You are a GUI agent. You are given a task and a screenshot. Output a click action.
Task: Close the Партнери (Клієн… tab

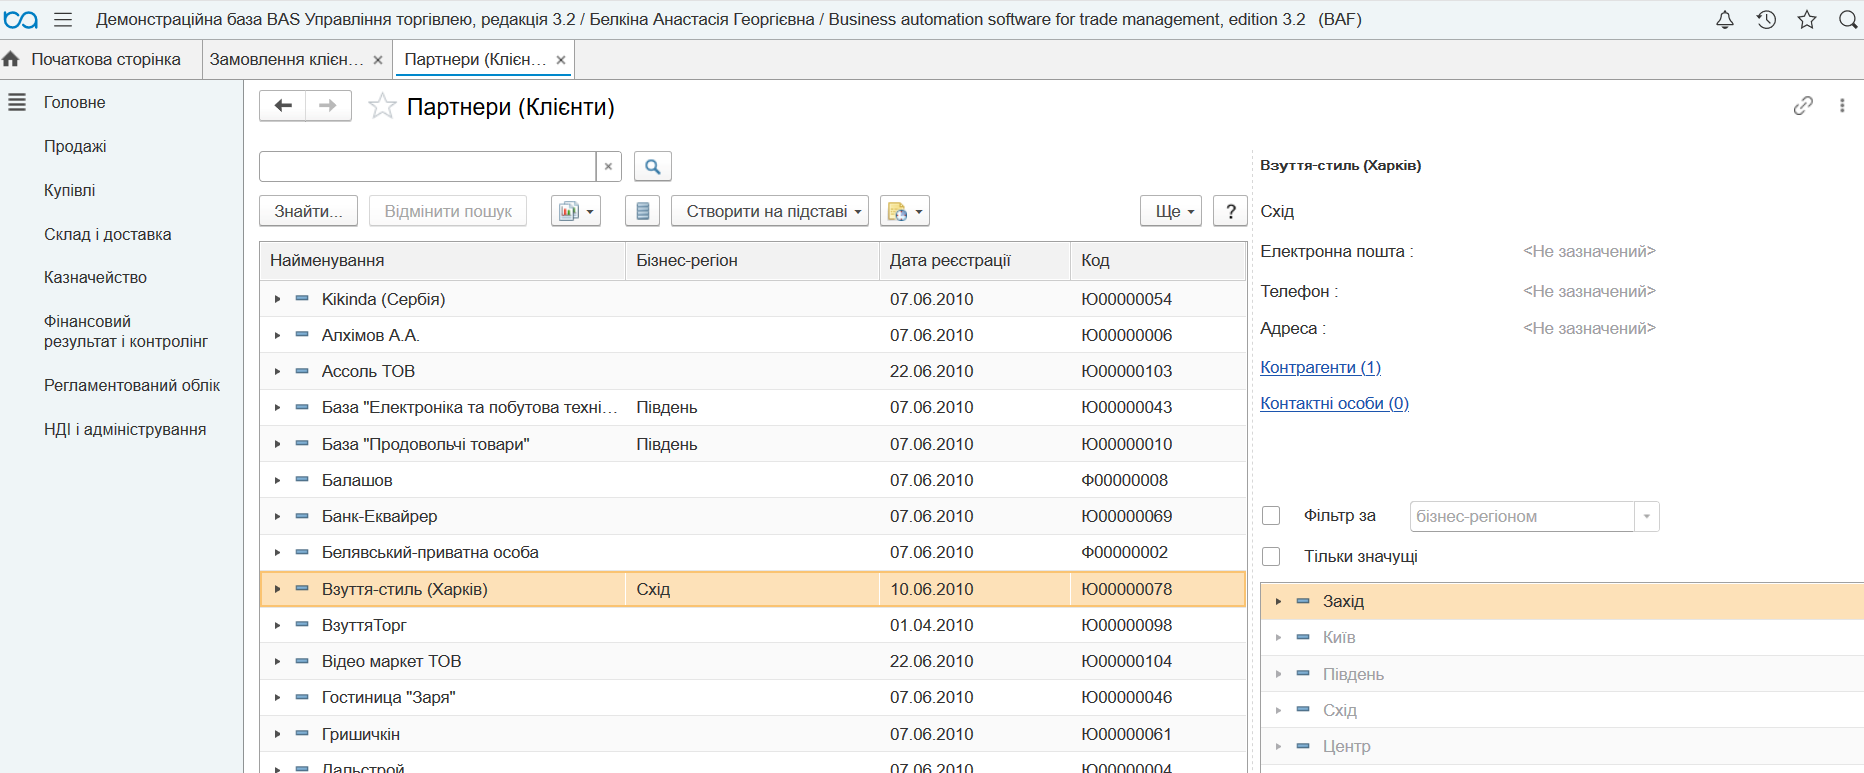click(561, 60)
